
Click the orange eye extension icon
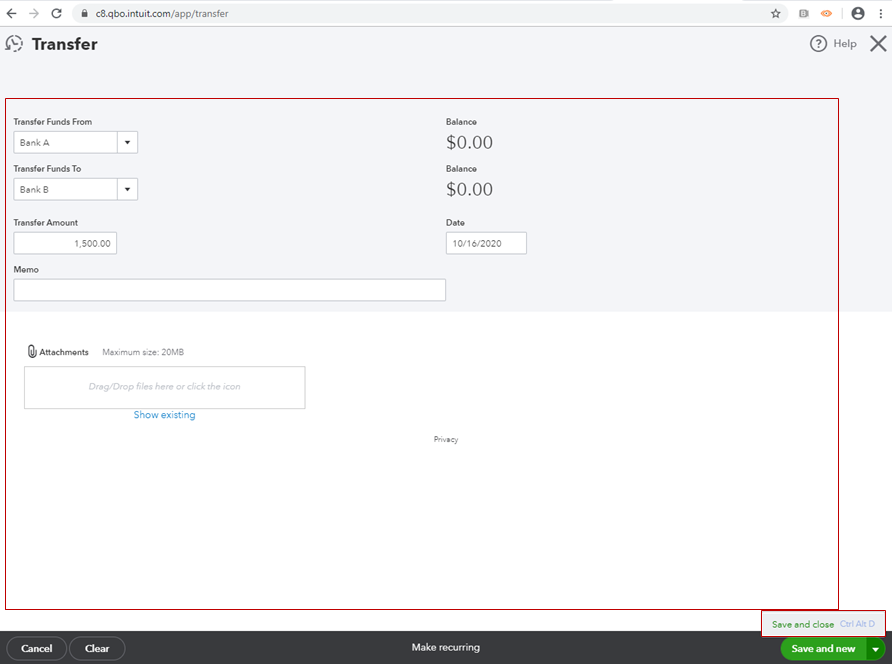826,14
